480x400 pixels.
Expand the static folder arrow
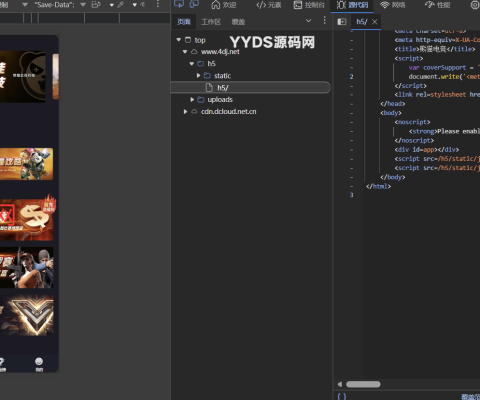click(x=198, y=76)
